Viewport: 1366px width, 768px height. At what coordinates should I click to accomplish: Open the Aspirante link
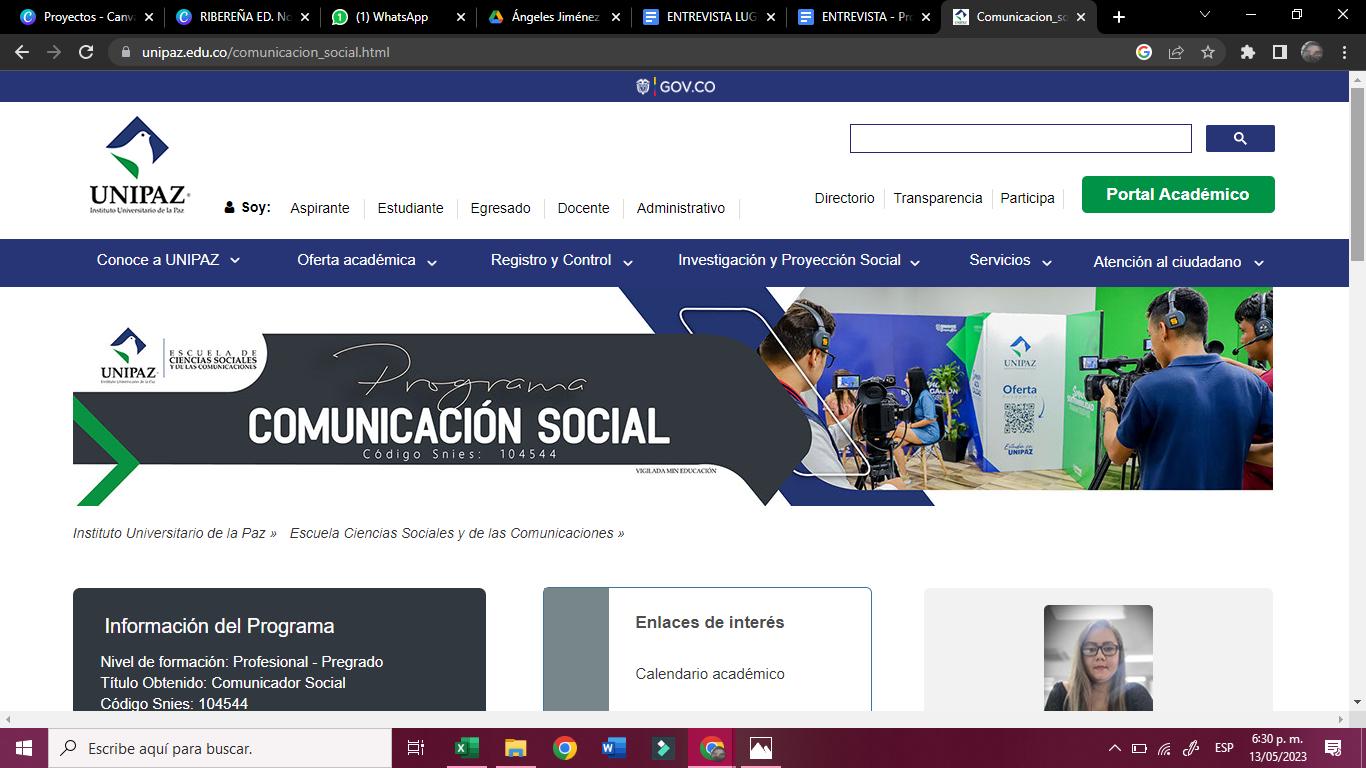(x=320, y=208)
